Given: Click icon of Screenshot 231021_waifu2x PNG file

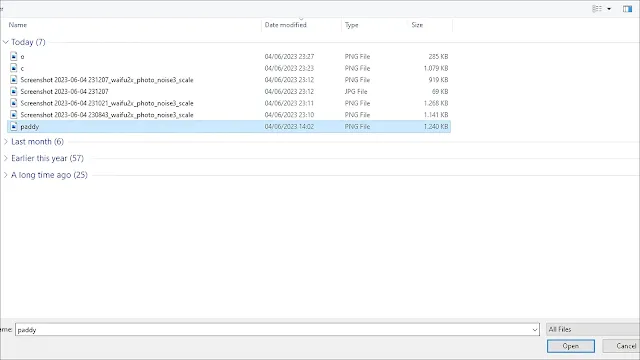Looking at the screenshot, I should 14,103.
